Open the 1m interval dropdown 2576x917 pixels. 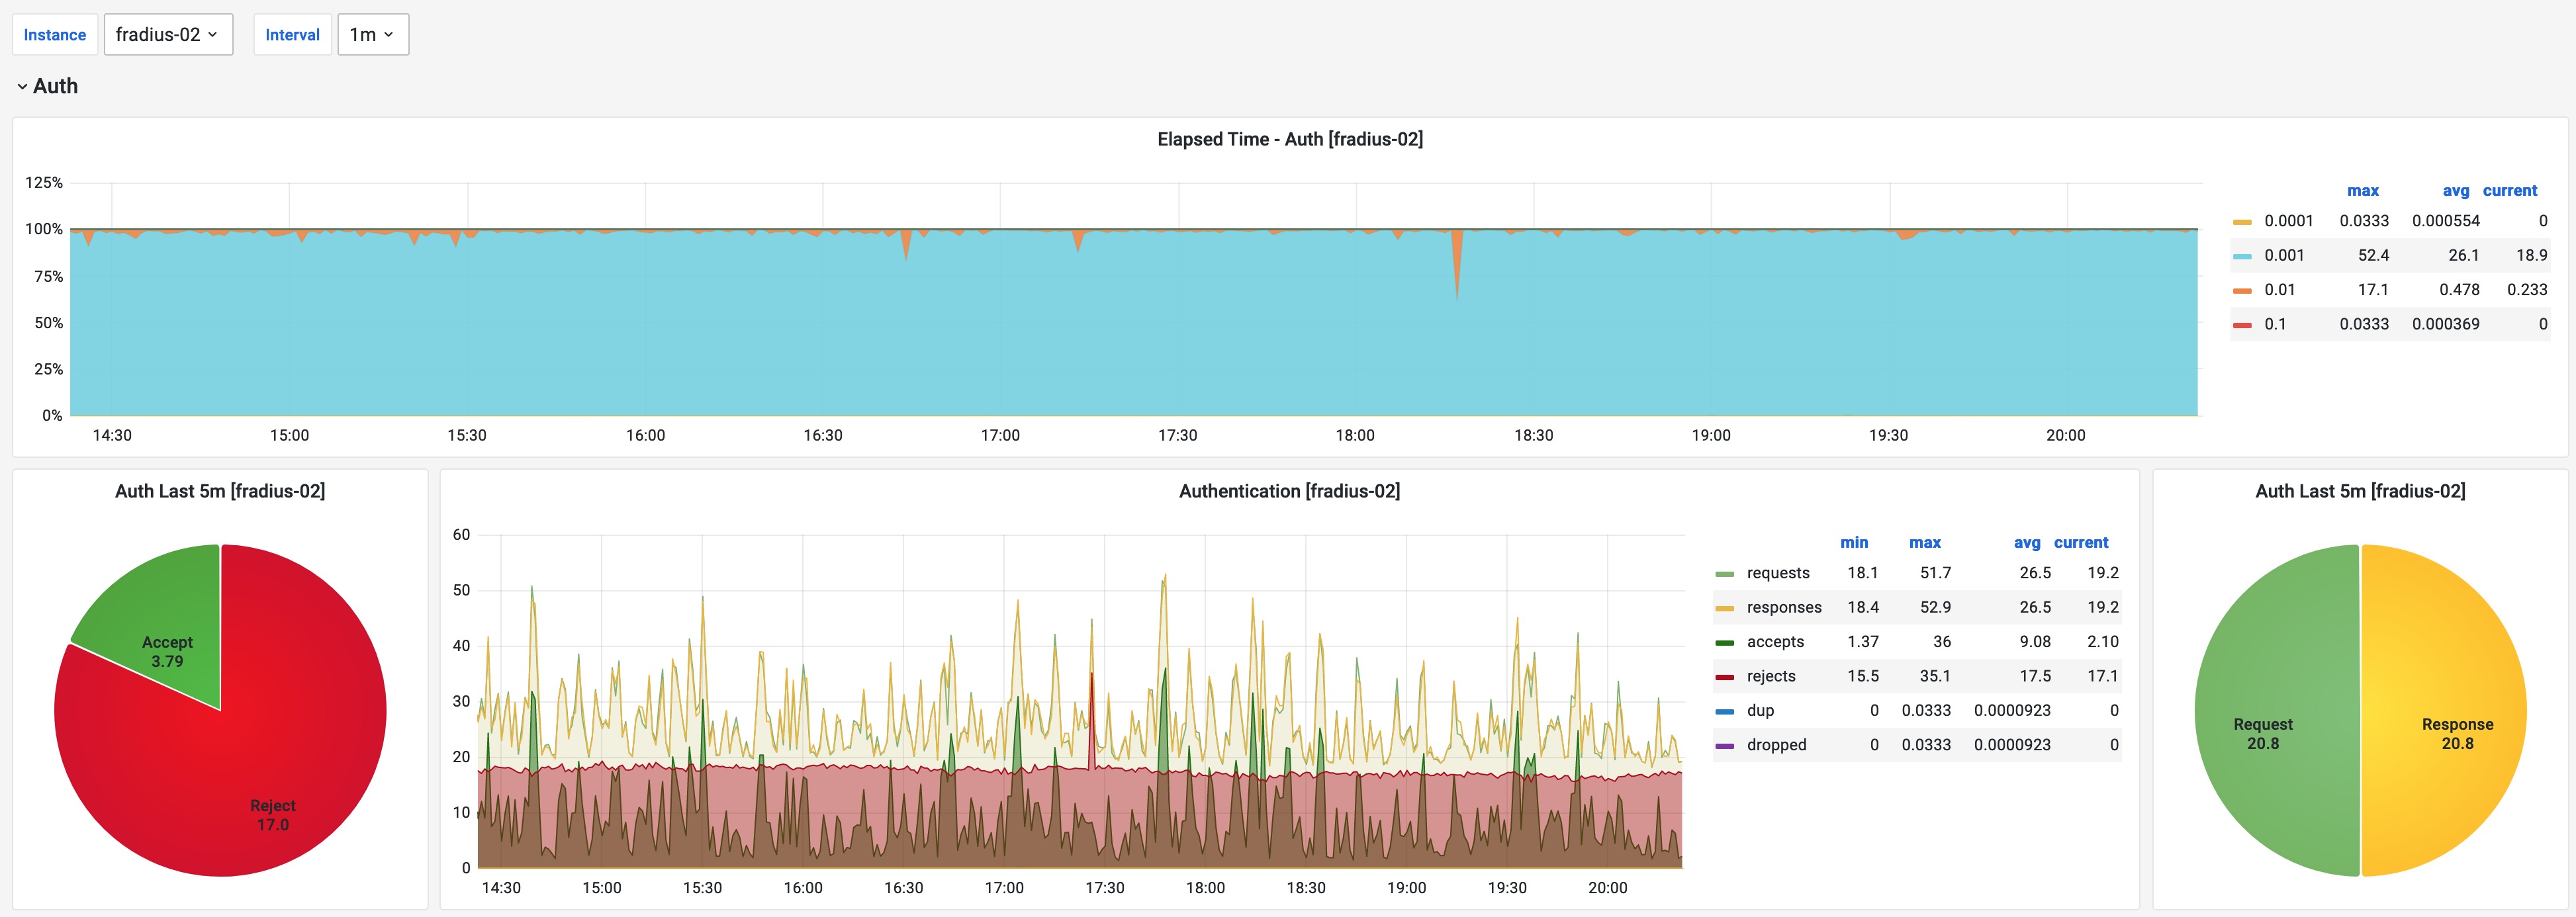372,35
